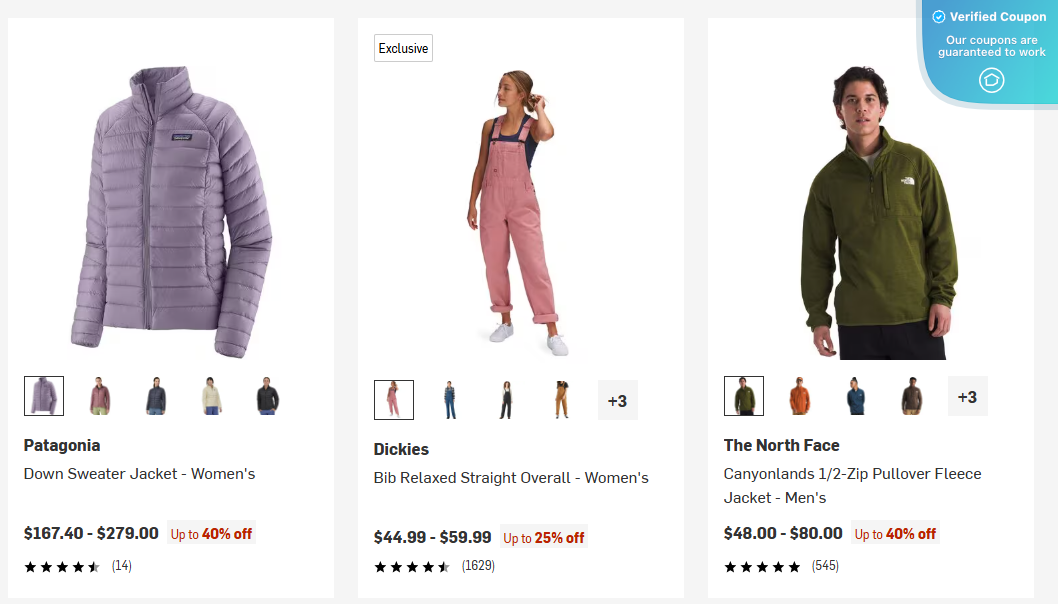The height and width of the screenshot is (604, 1058).
Task: Open the Patagonia Down Sweater Jacket product page
Action: tap(139, 473)
